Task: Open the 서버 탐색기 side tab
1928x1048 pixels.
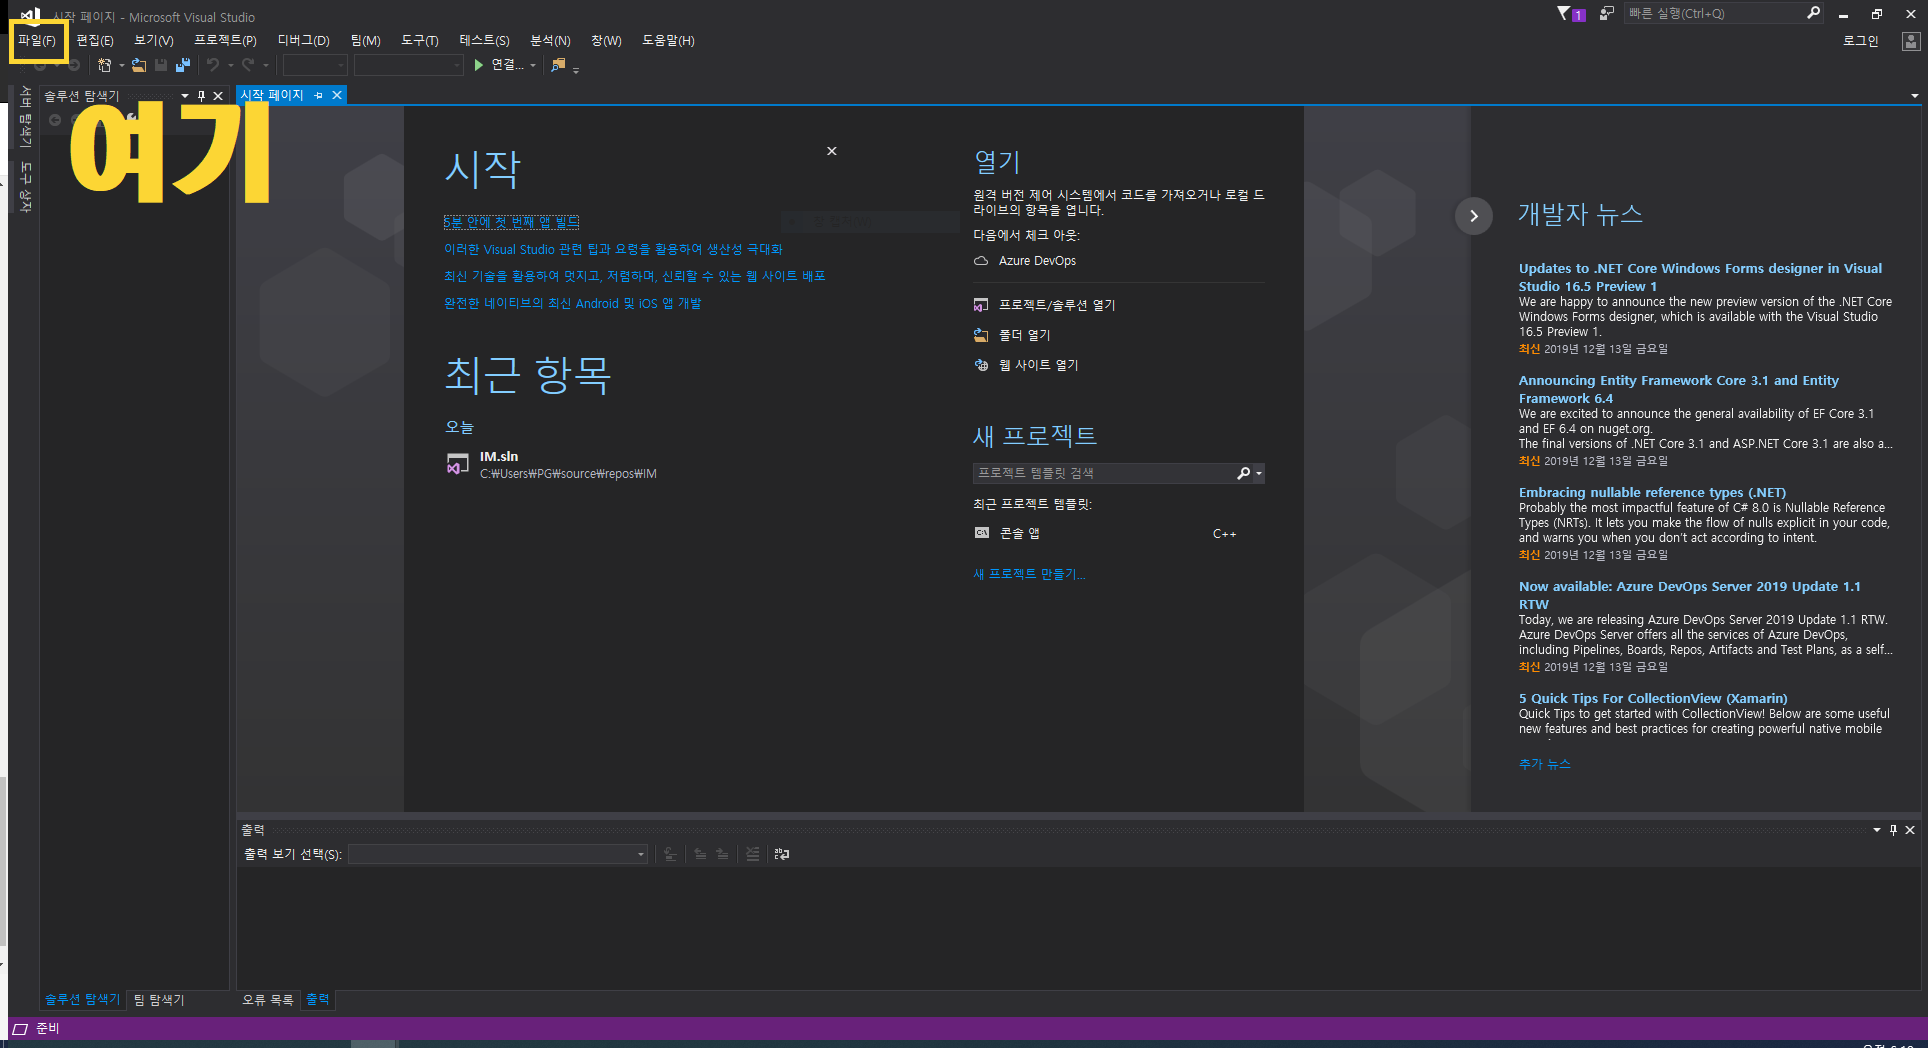Action: pyautogui.click(x=25, y=118)
